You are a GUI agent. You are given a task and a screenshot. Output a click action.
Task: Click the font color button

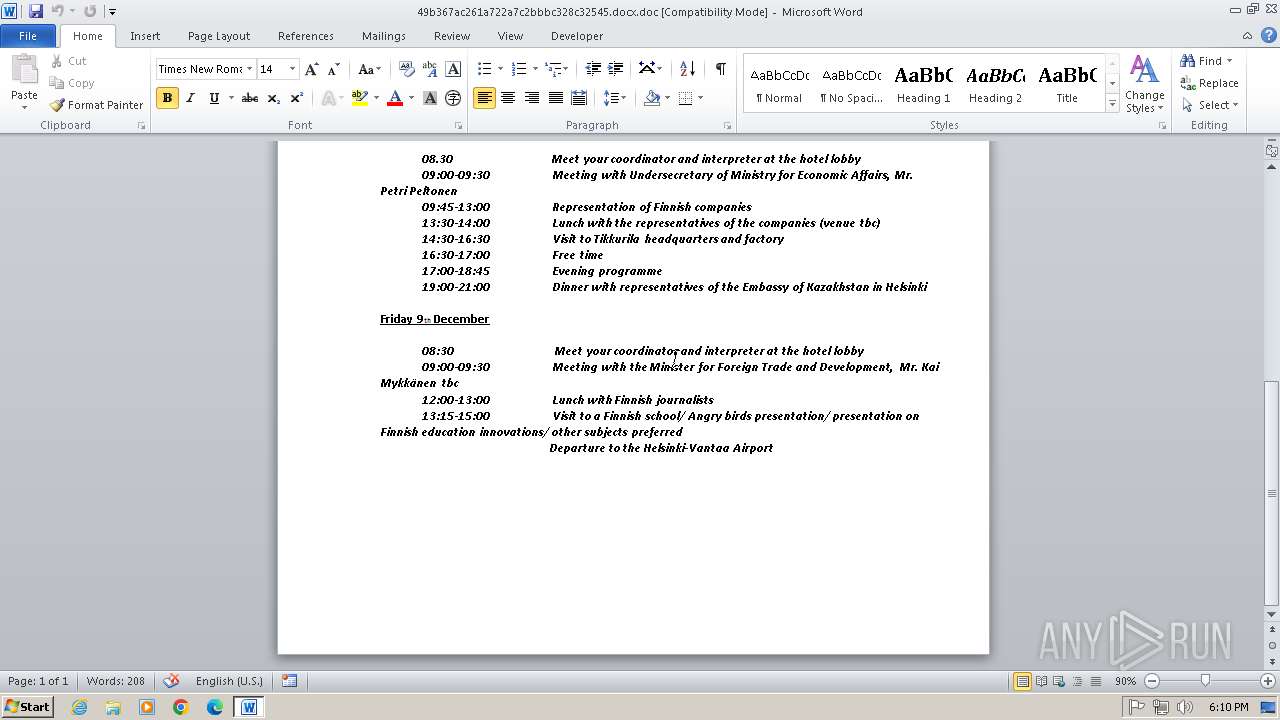395,98
